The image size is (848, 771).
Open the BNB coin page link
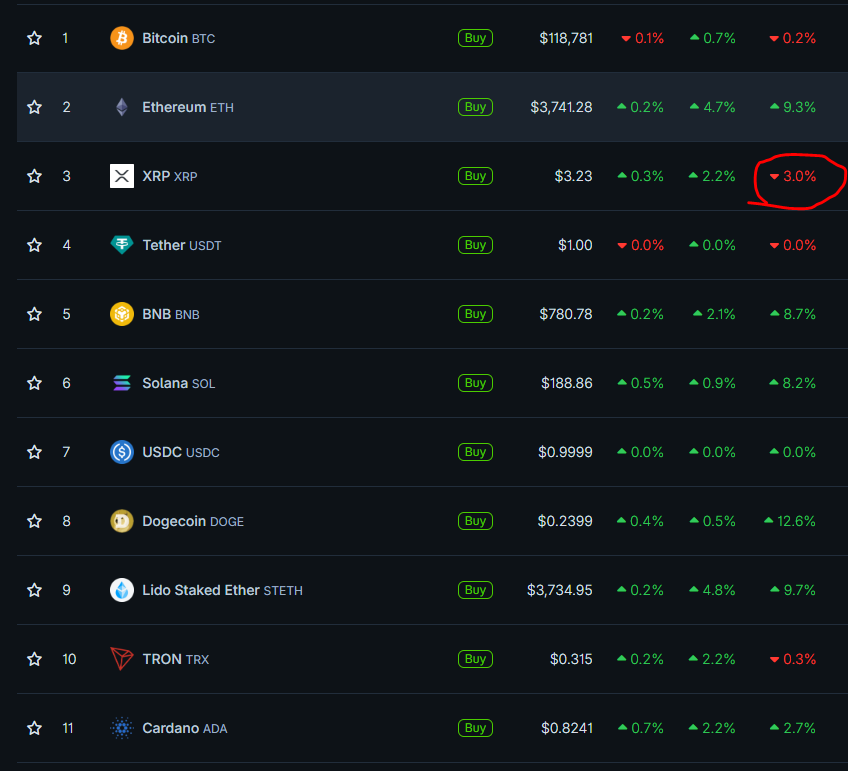click(x=171, y=314)
